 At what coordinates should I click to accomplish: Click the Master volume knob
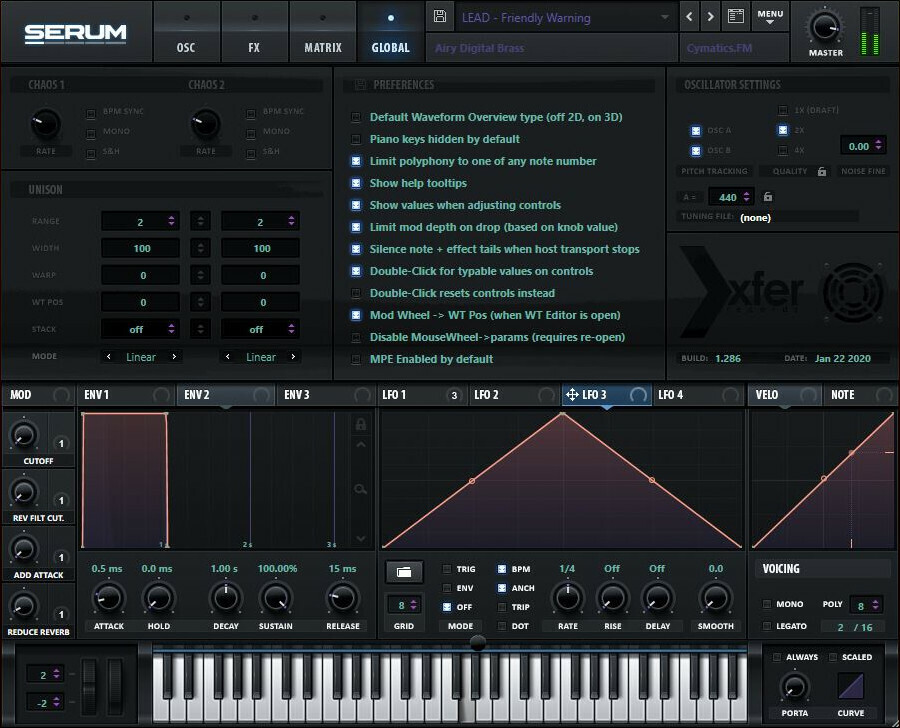click(825, 27)
